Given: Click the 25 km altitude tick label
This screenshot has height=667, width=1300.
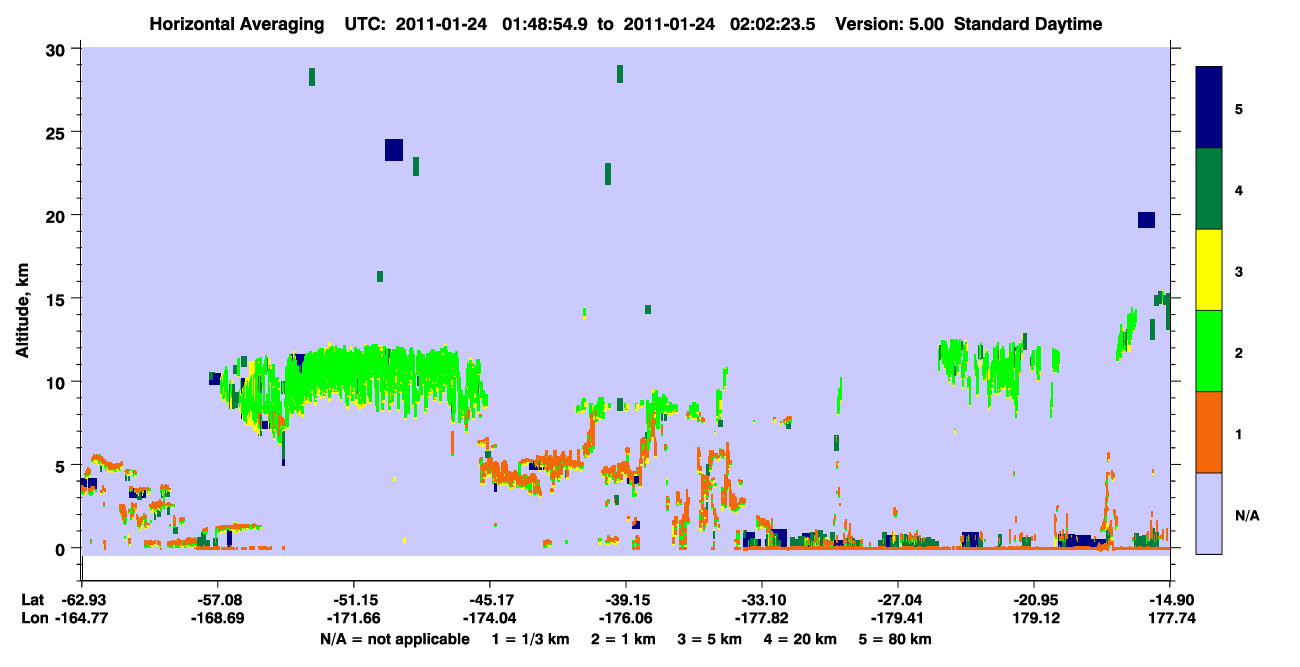Looking at the screenshot, I should pos(57,133).
